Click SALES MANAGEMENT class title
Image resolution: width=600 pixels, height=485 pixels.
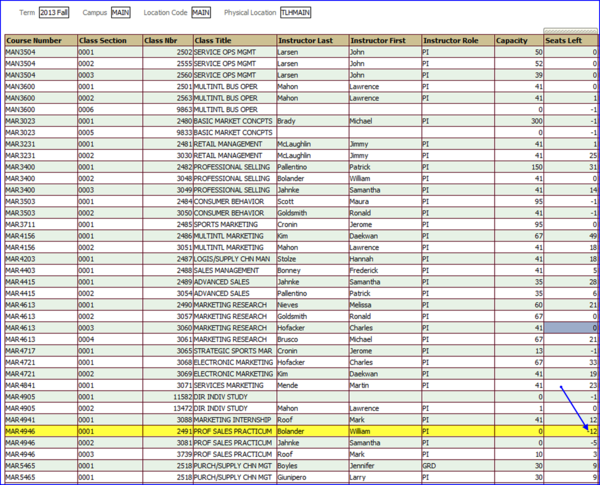coord(227,271)
